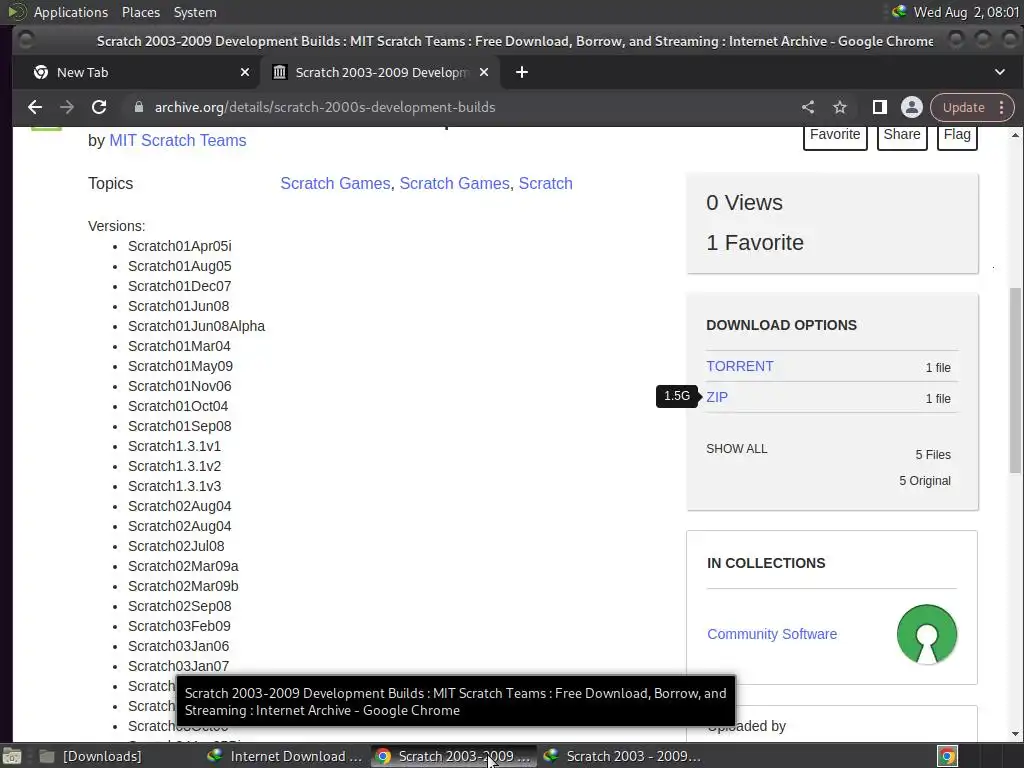This screenshot has height=768, width=1024.
Task: Open MIT Scratch Teams creator link
Action: [x=178, y=140]
